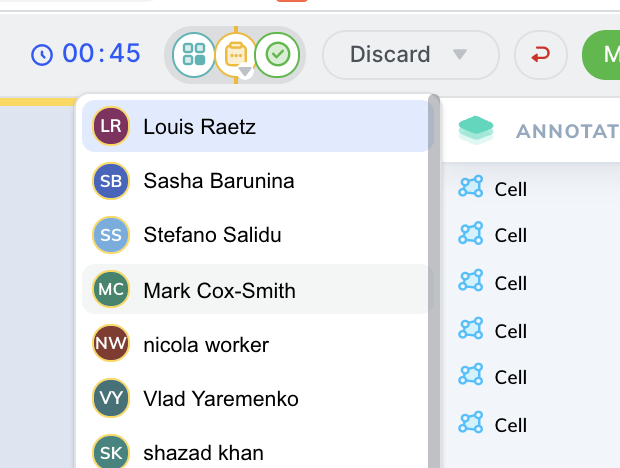Click the polygon icon of fourth Cell
The image size is (620, 468).
471,328
